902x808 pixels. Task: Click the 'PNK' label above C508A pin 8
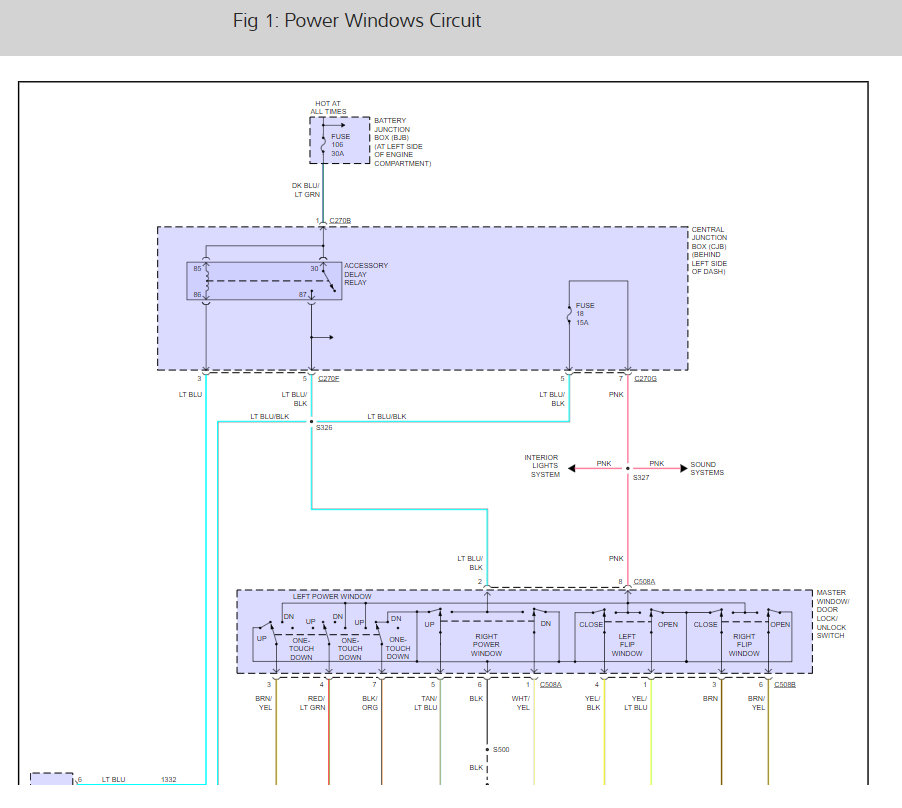coord(616,558)
